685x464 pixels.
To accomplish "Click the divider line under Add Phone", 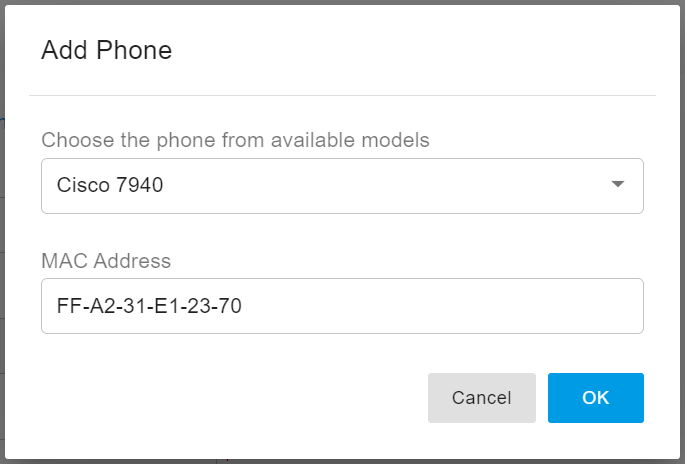I will (342, 96).
